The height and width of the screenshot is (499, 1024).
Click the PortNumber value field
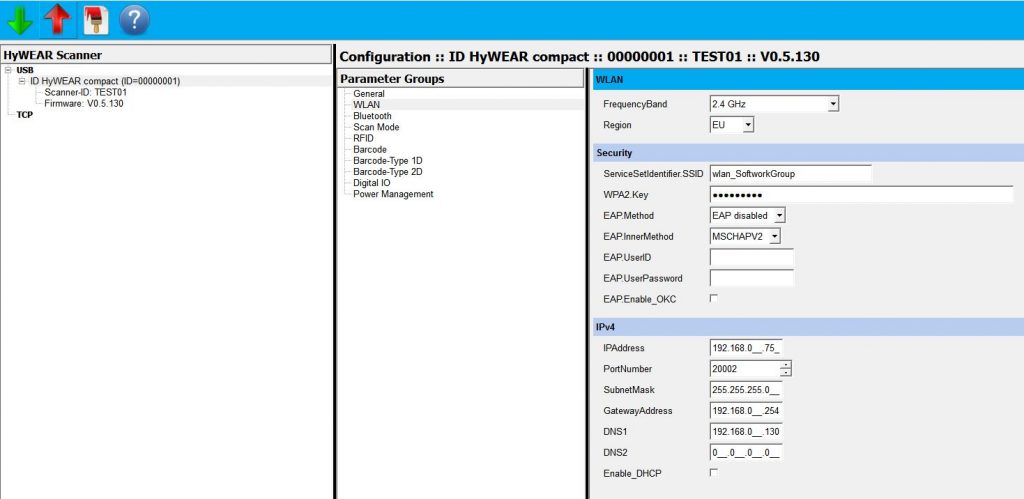tap(744, 369)
